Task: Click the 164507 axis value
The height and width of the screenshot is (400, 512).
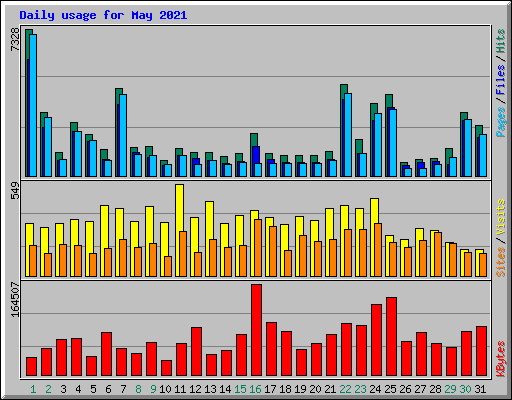Action: click(15, 299)
